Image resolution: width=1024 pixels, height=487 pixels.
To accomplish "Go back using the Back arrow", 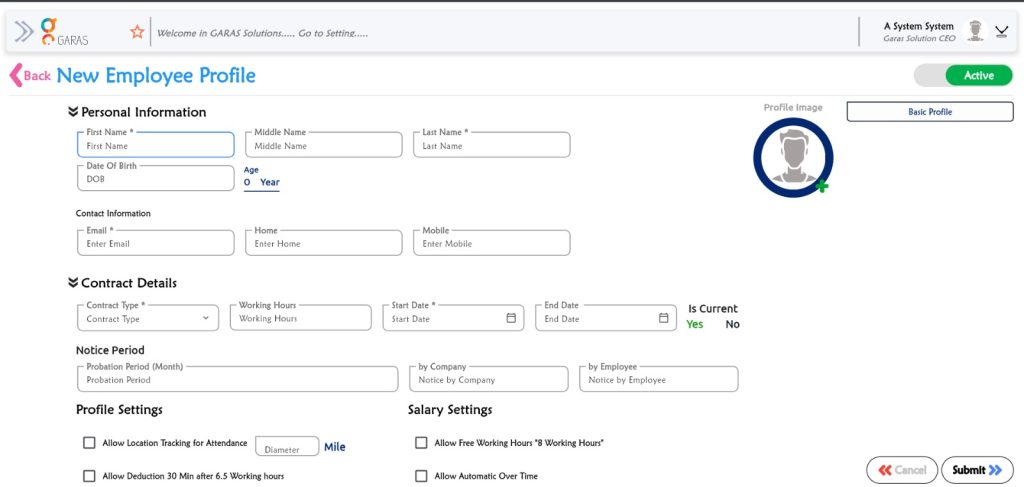I will [29, 76].
